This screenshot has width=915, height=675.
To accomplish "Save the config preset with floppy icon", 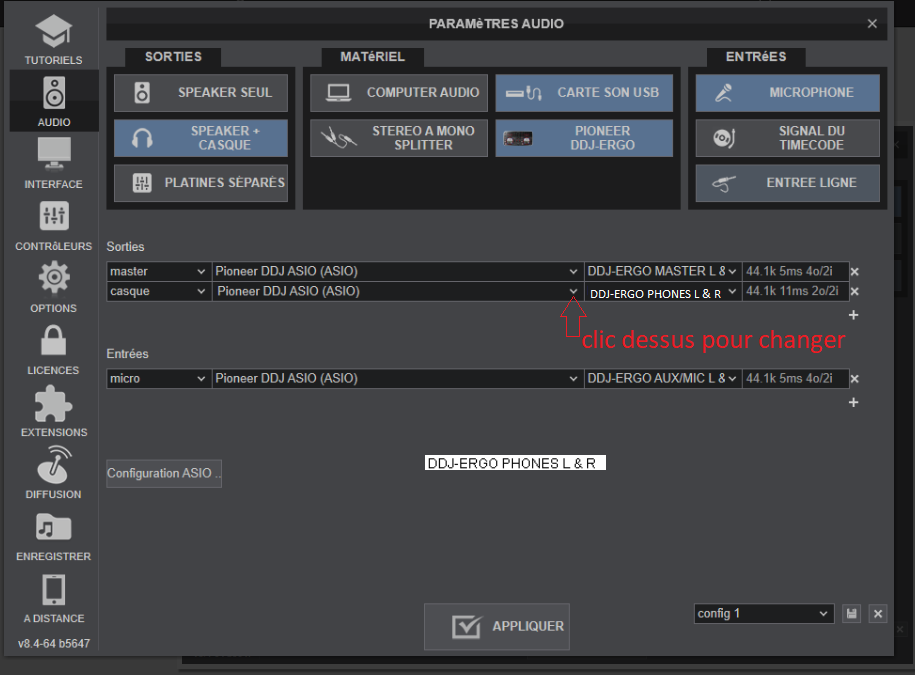I will 852,614.
